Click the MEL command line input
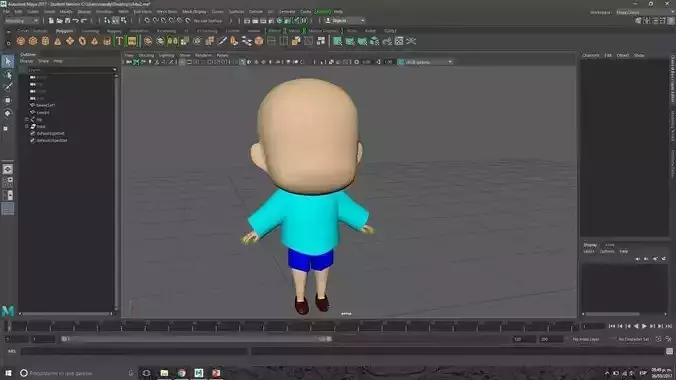 point(134,352)
